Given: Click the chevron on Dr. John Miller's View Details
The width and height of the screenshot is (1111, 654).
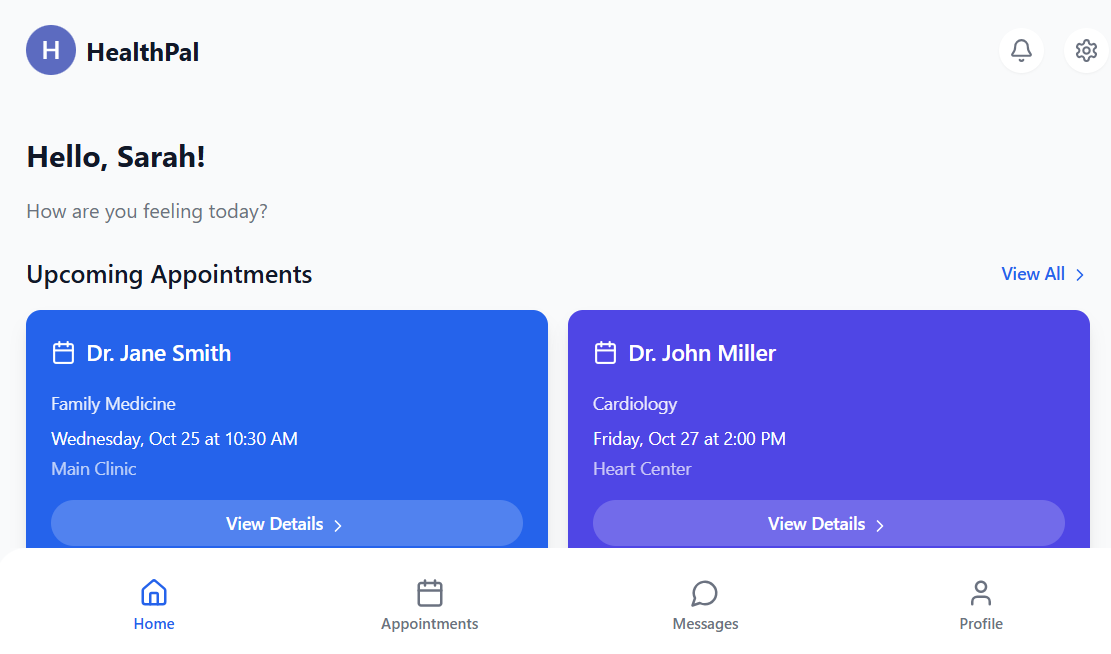Looking at the screenshot, I should 880,524.
